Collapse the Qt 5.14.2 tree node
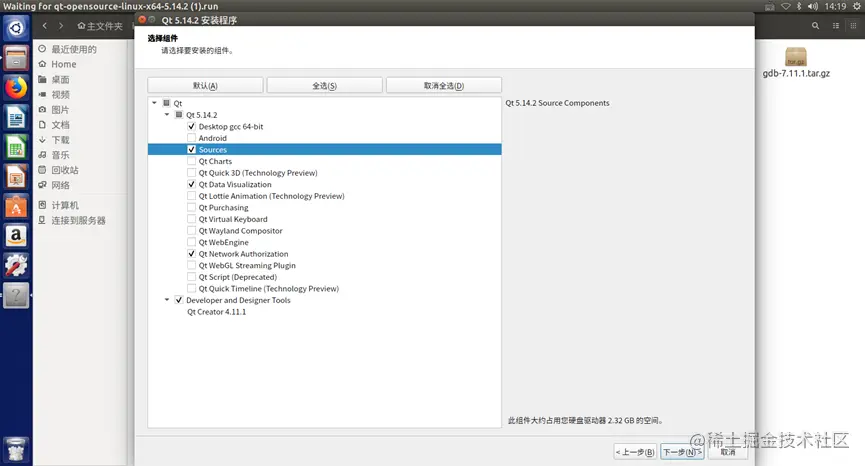Image resolution: width=865 pixels, height=466 pixels. (x=167, y=115)
